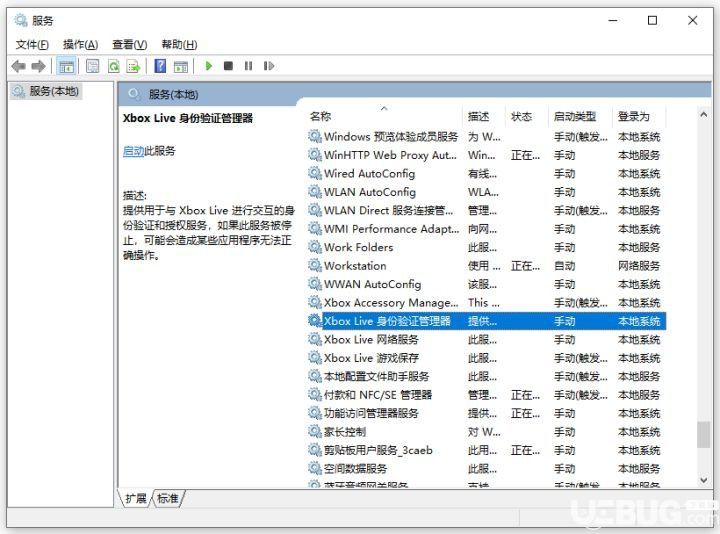
Task: Open Help with the question mark icon
Action: (160, 66)
